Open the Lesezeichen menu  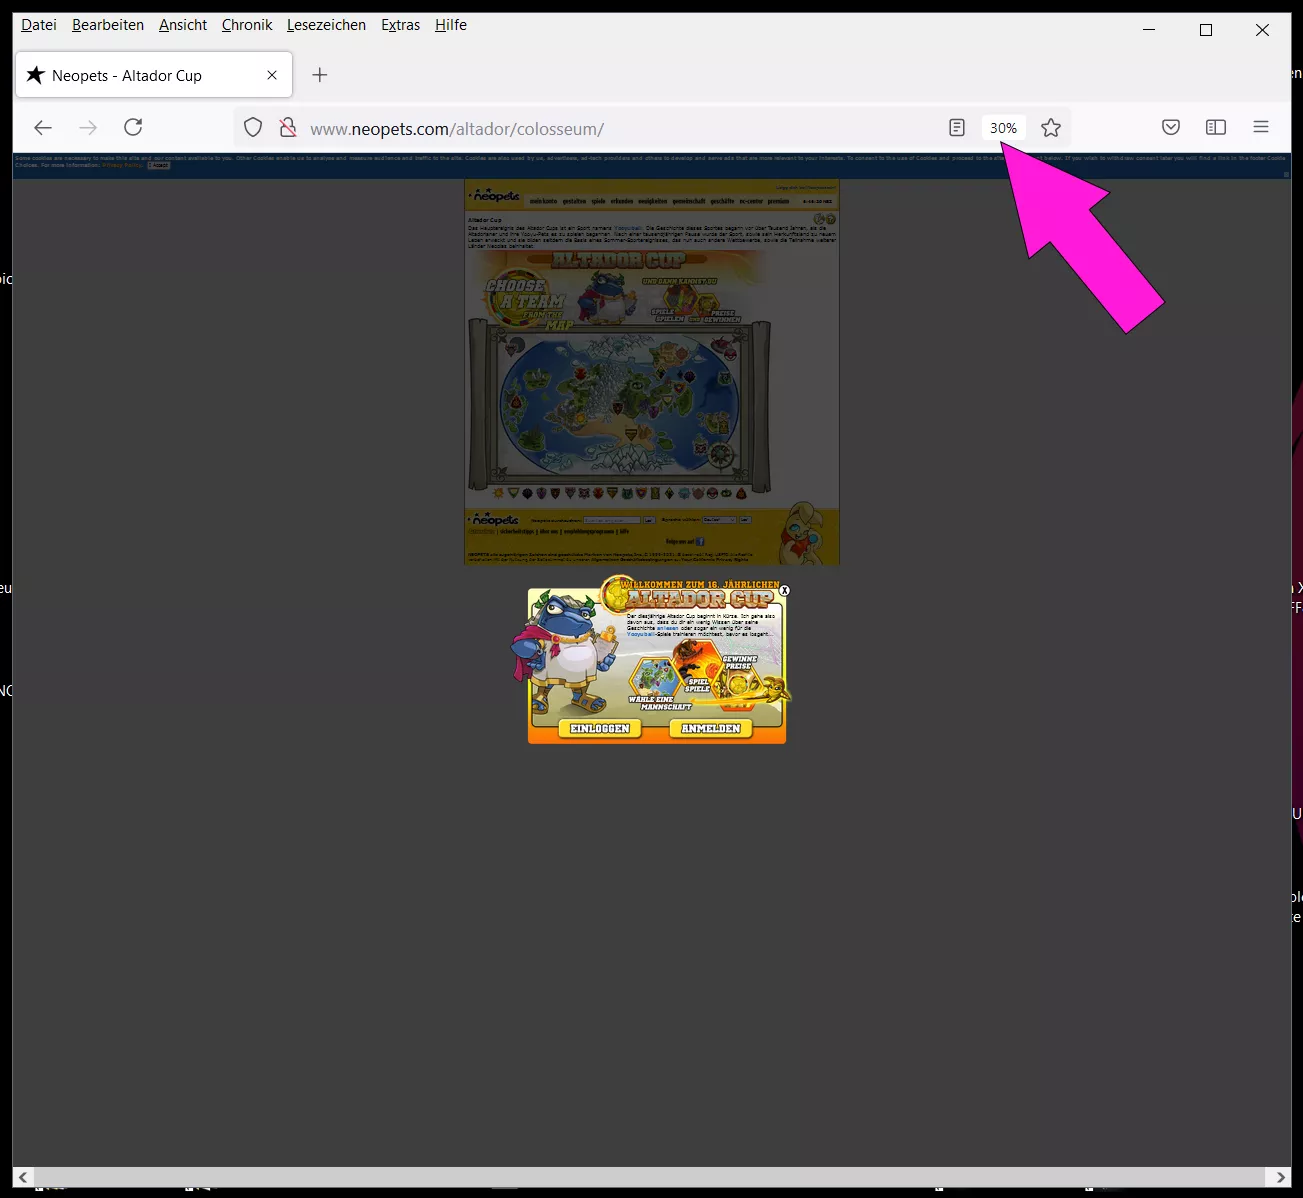click(x=326, y=25)
